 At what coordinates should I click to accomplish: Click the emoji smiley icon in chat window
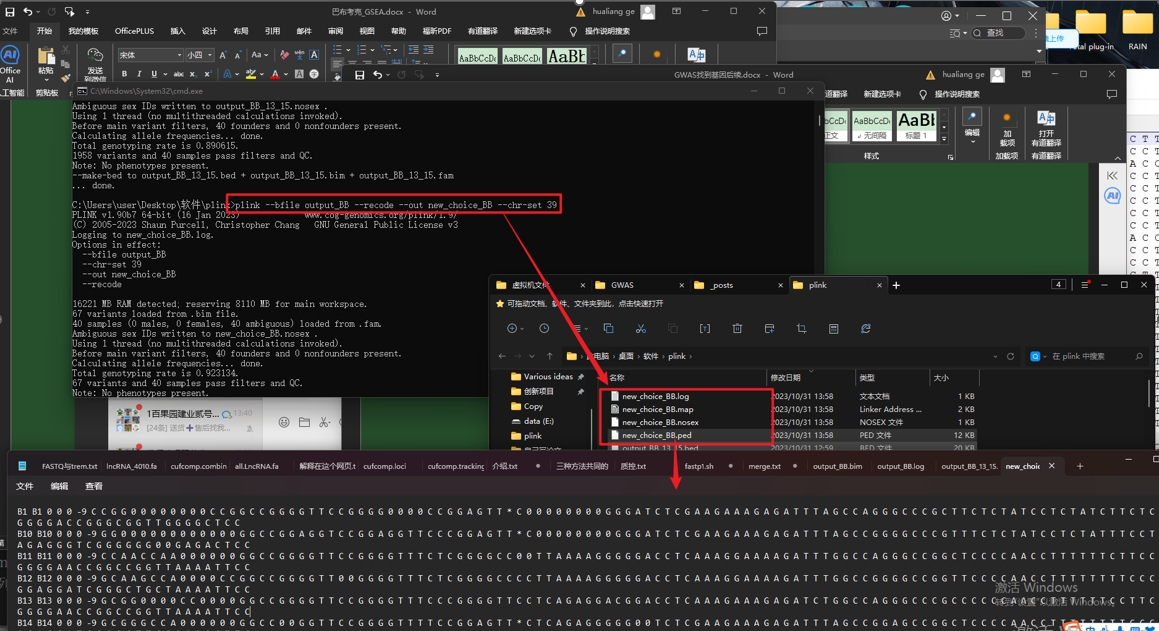tap(284, 422)
